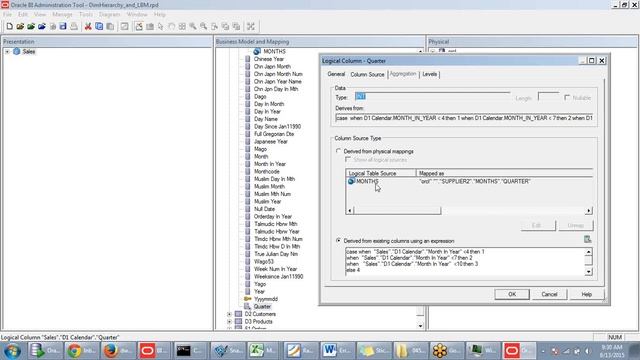Open the Diagram menu
The image size is (640, 360).
point(110,14)
